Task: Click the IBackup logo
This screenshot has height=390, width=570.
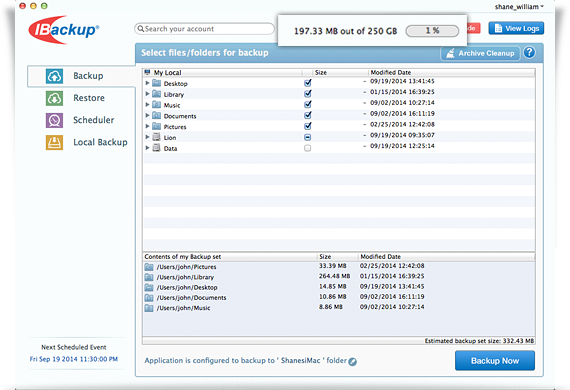Action: click(x=64, y=30)
